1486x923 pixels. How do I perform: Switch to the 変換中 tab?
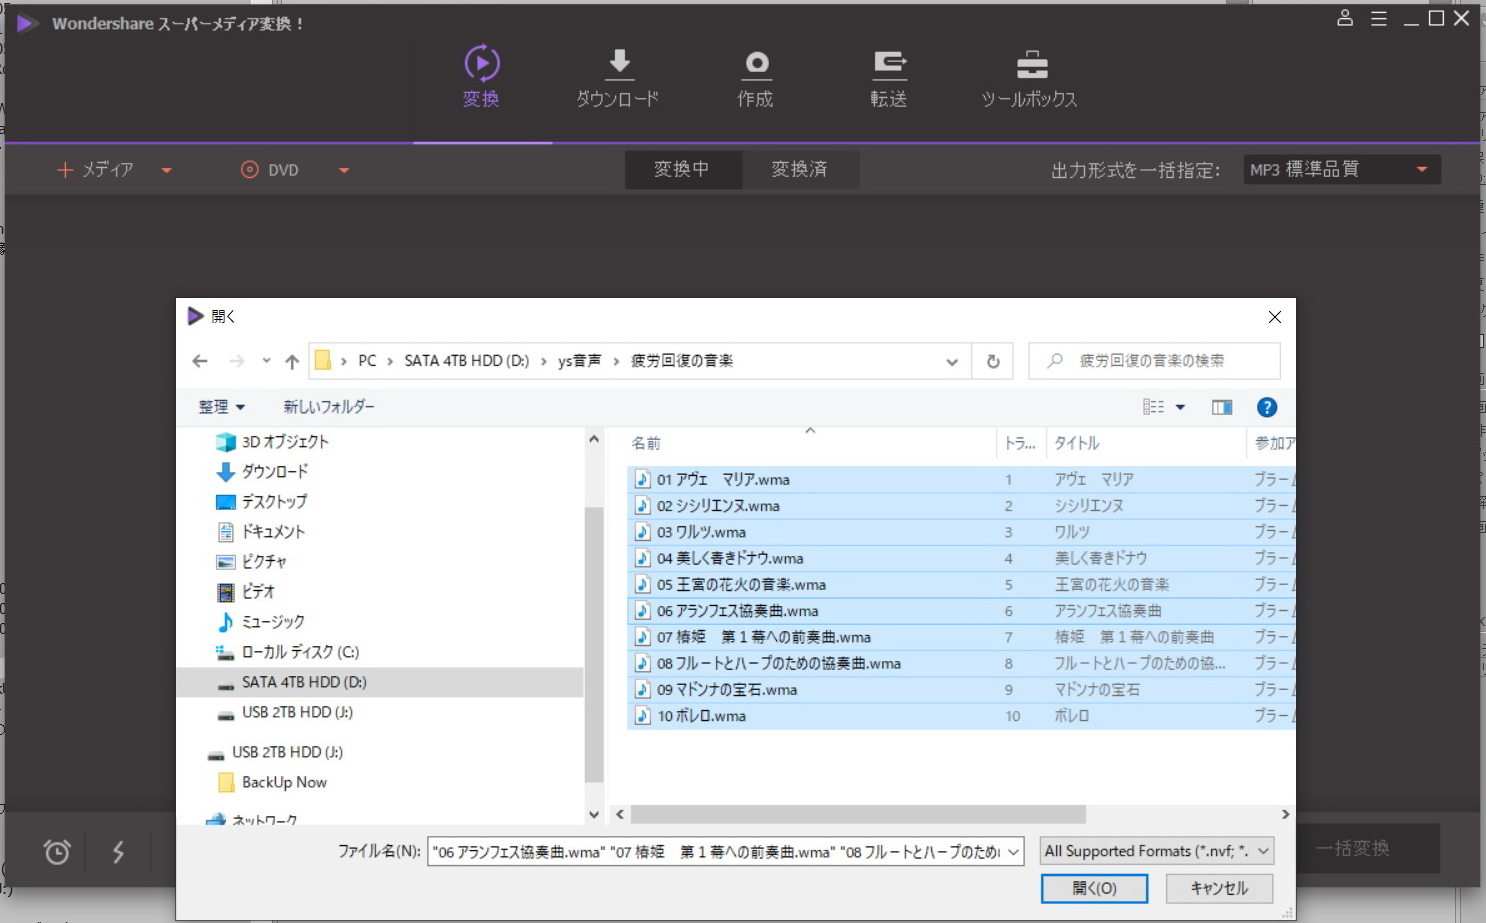point(682,170)
